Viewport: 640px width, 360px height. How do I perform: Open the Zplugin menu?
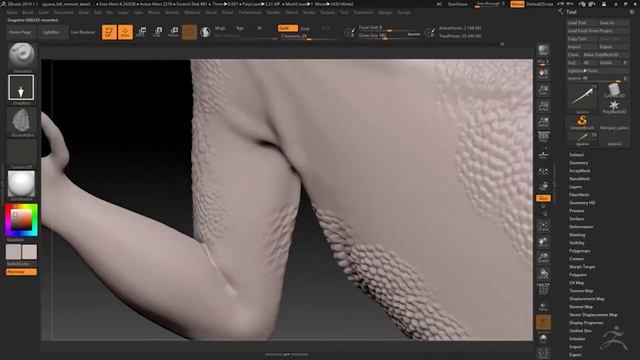(385, 13)
